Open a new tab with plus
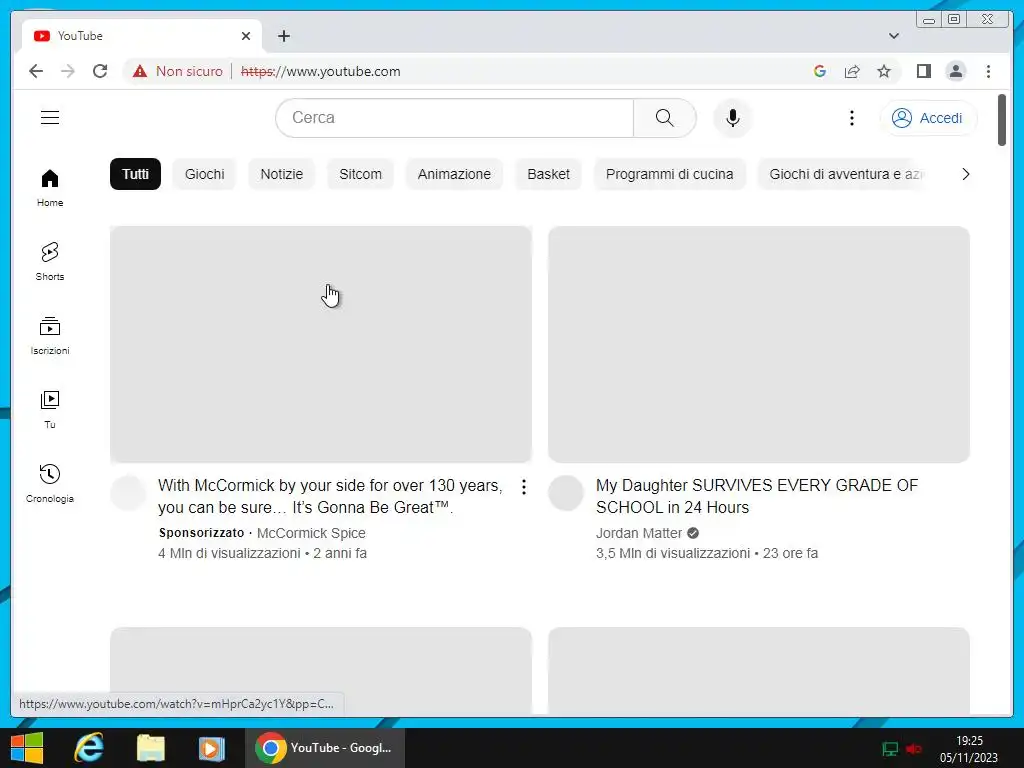1024x768 pixels. pyautogui.click(x=283, y=36)
